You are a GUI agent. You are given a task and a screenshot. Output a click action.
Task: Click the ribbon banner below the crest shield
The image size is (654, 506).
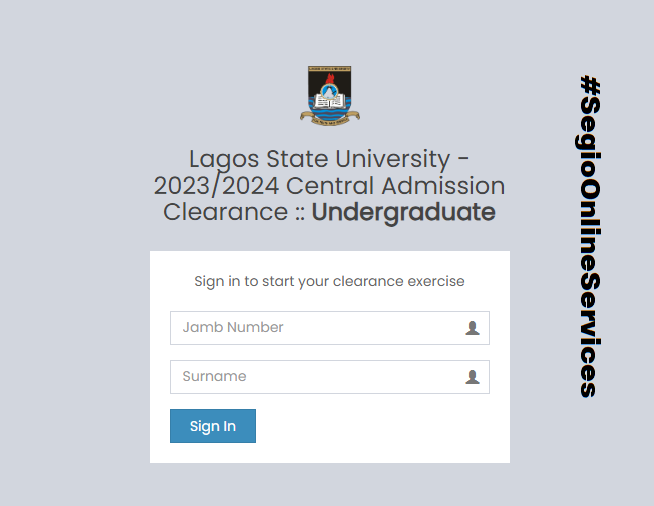(x=330, y=118)
